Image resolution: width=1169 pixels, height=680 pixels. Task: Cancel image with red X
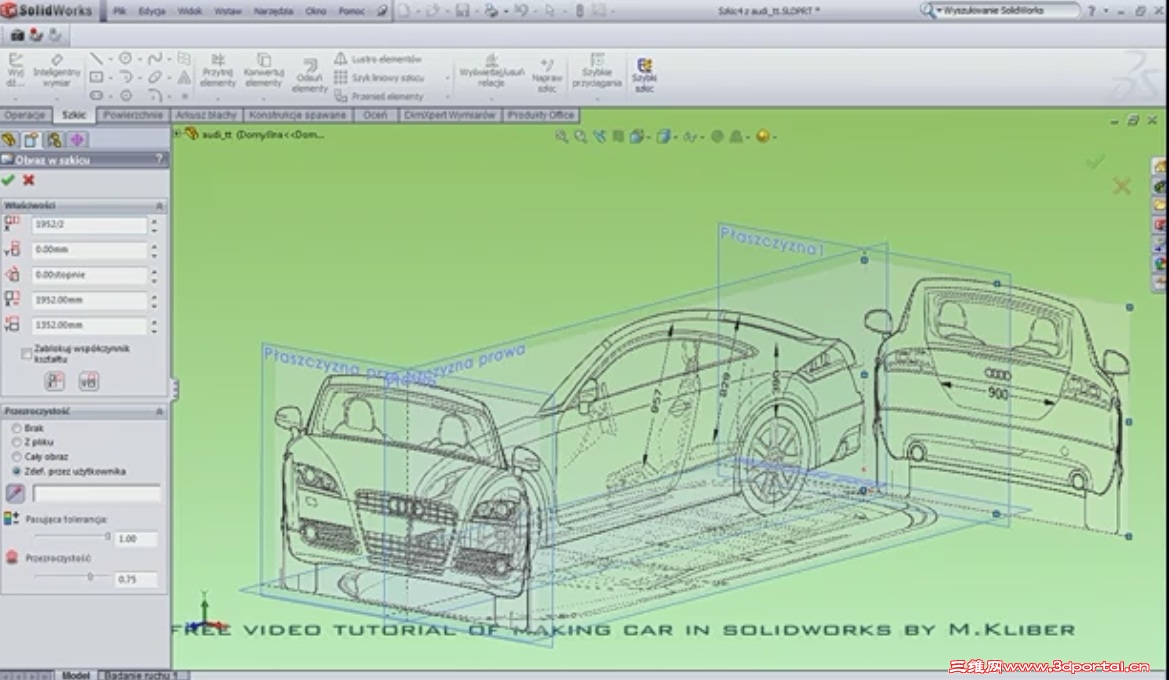click(x=28, y=180)
